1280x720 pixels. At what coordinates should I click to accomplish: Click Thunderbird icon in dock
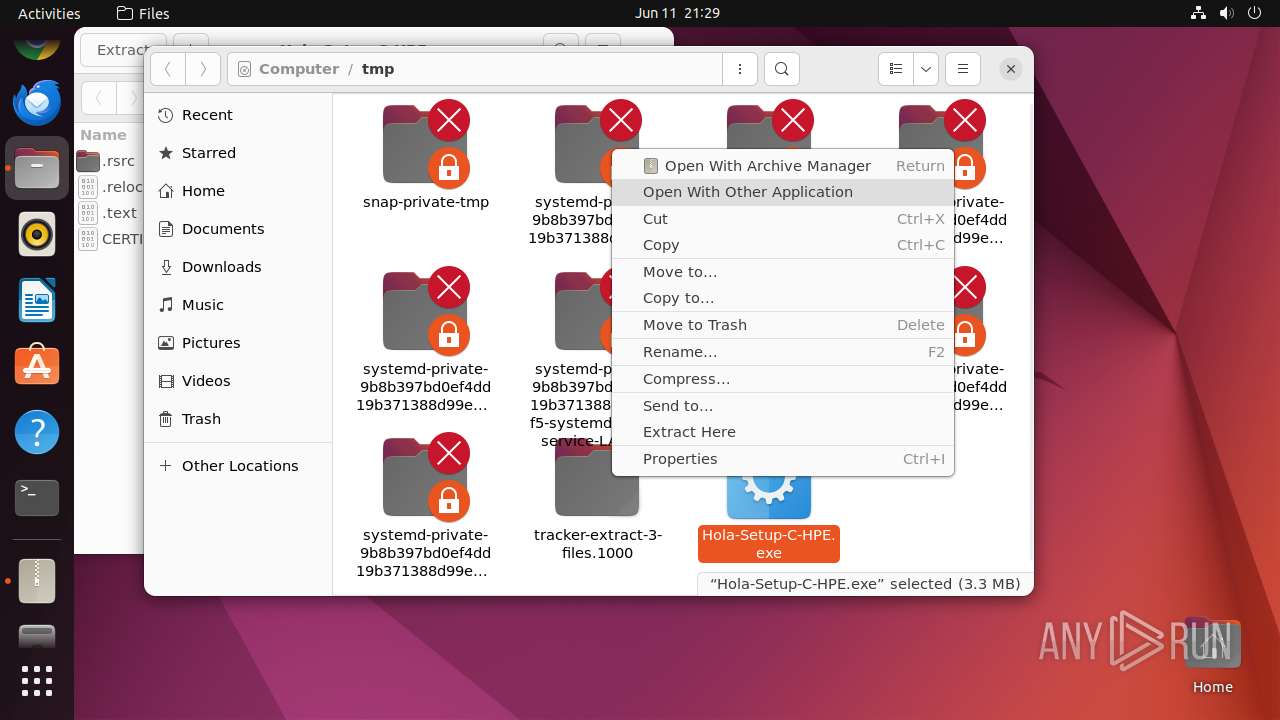point(37,103)
